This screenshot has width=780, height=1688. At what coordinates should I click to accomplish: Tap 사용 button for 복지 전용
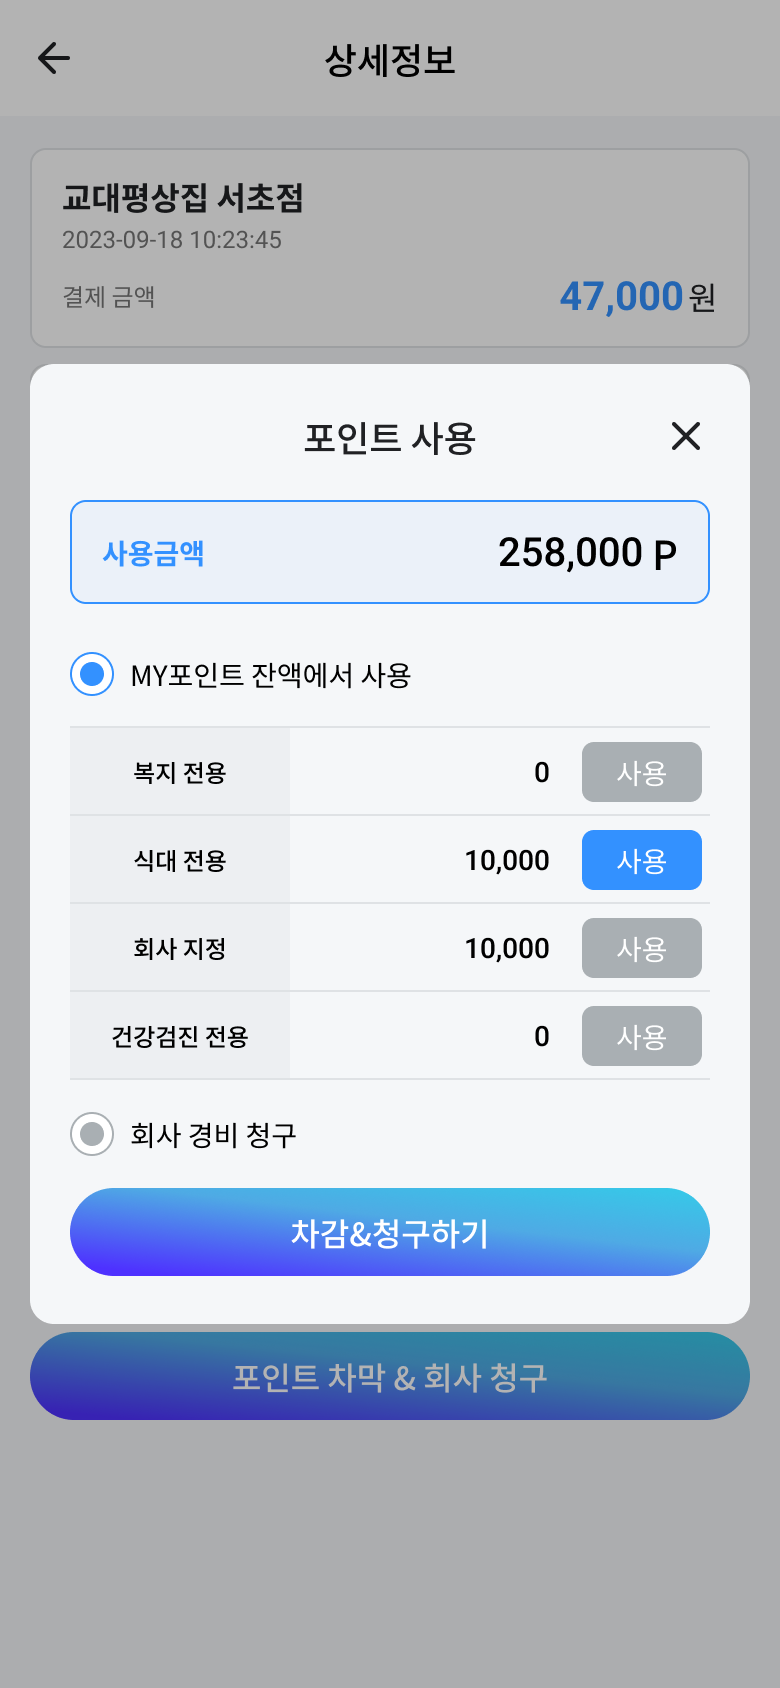pos(641,772)
